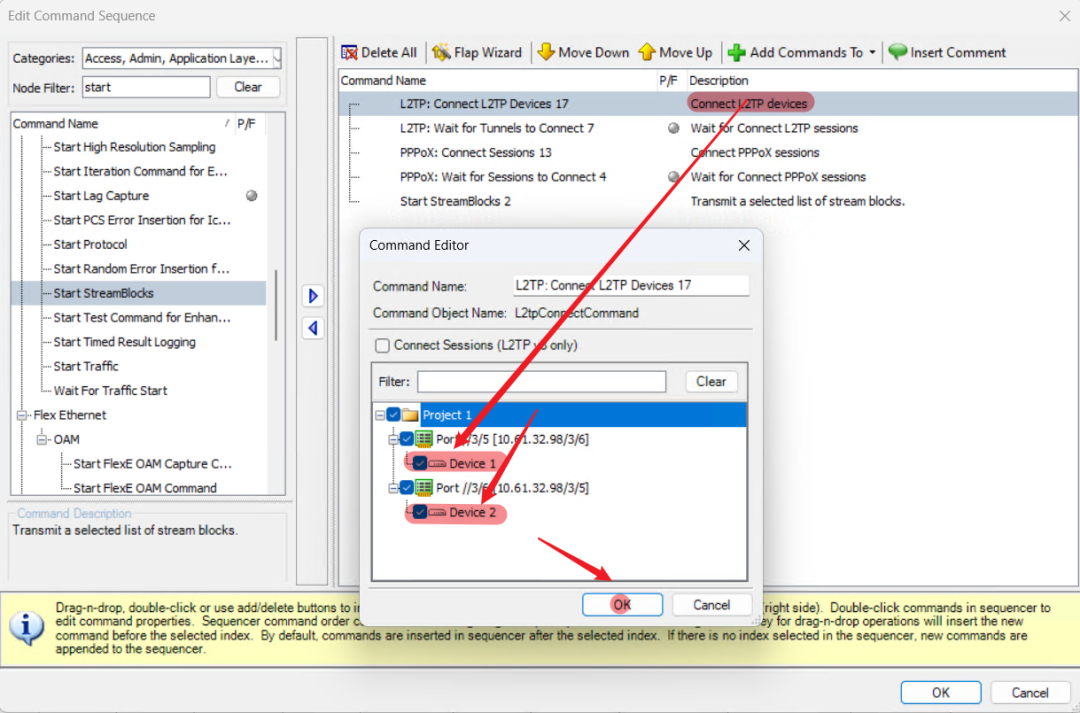This screenshot has height=713, width=1080.
Task: Select the PPPoX: Connect Sessions 13 row
Action: point(475,153)
